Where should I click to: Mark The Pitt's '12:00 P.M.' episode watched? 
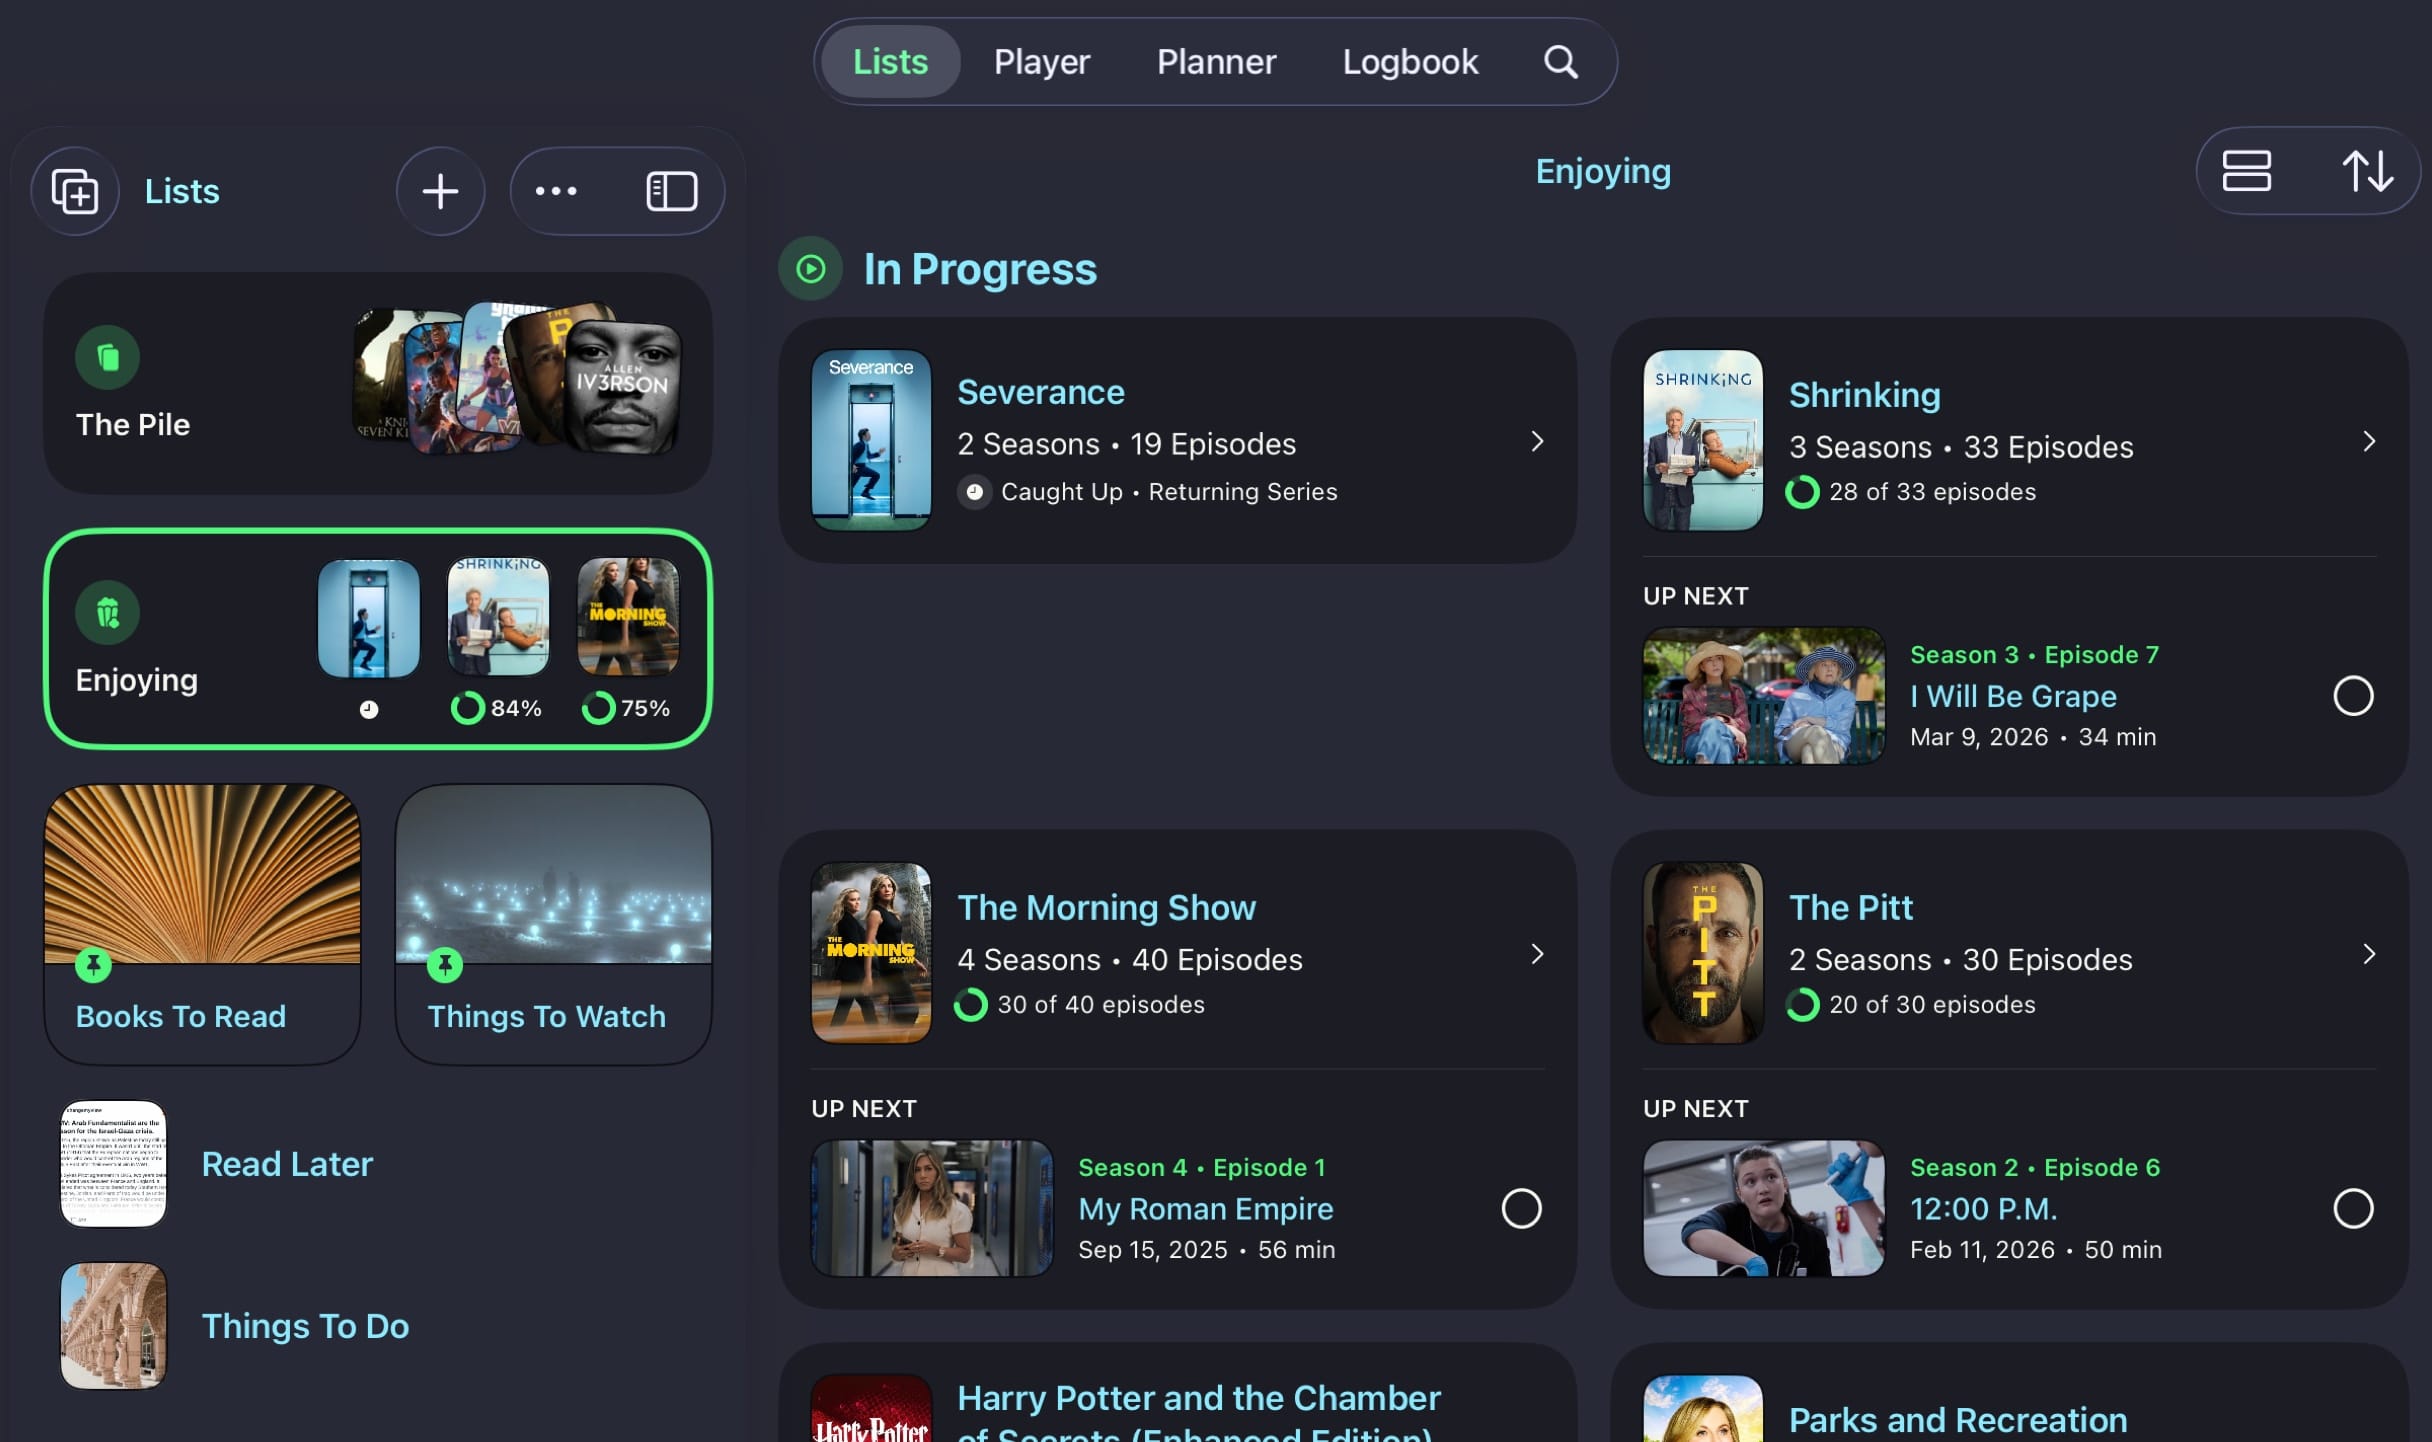(x=2355, y=1208)
